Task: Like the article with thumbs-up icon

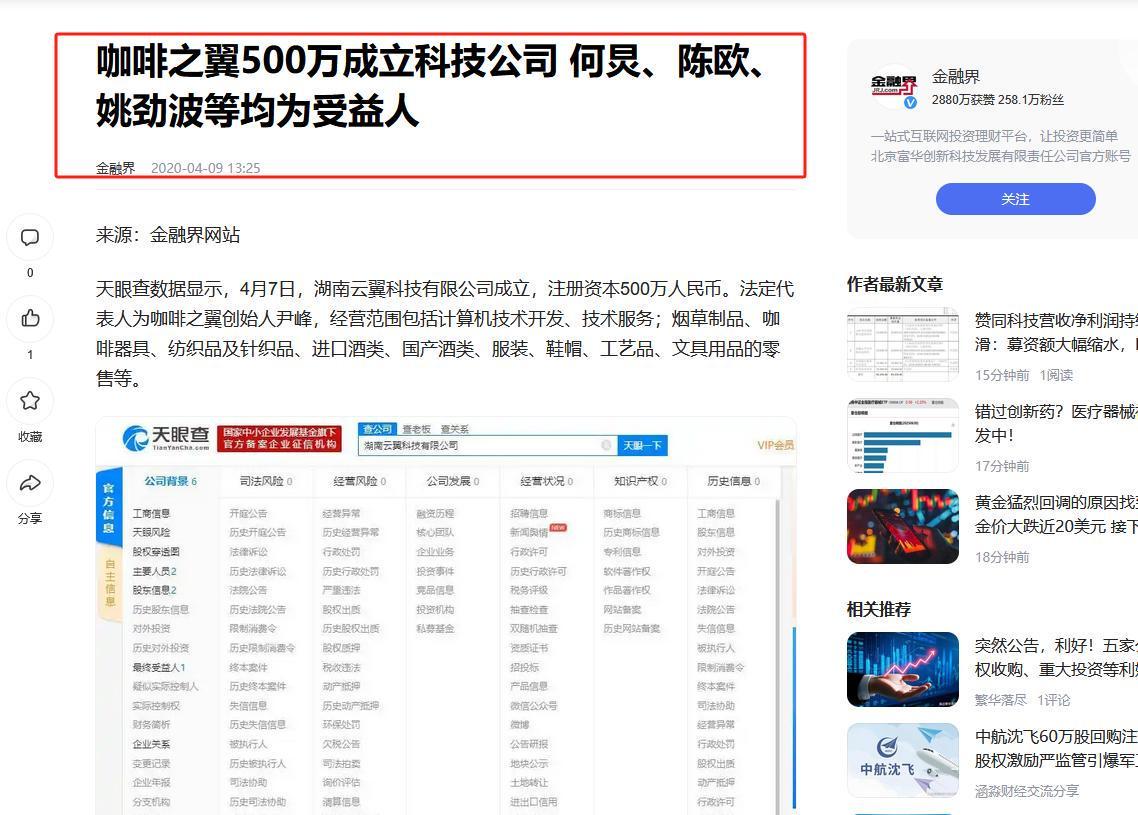Action: click(x=30, y=319)
